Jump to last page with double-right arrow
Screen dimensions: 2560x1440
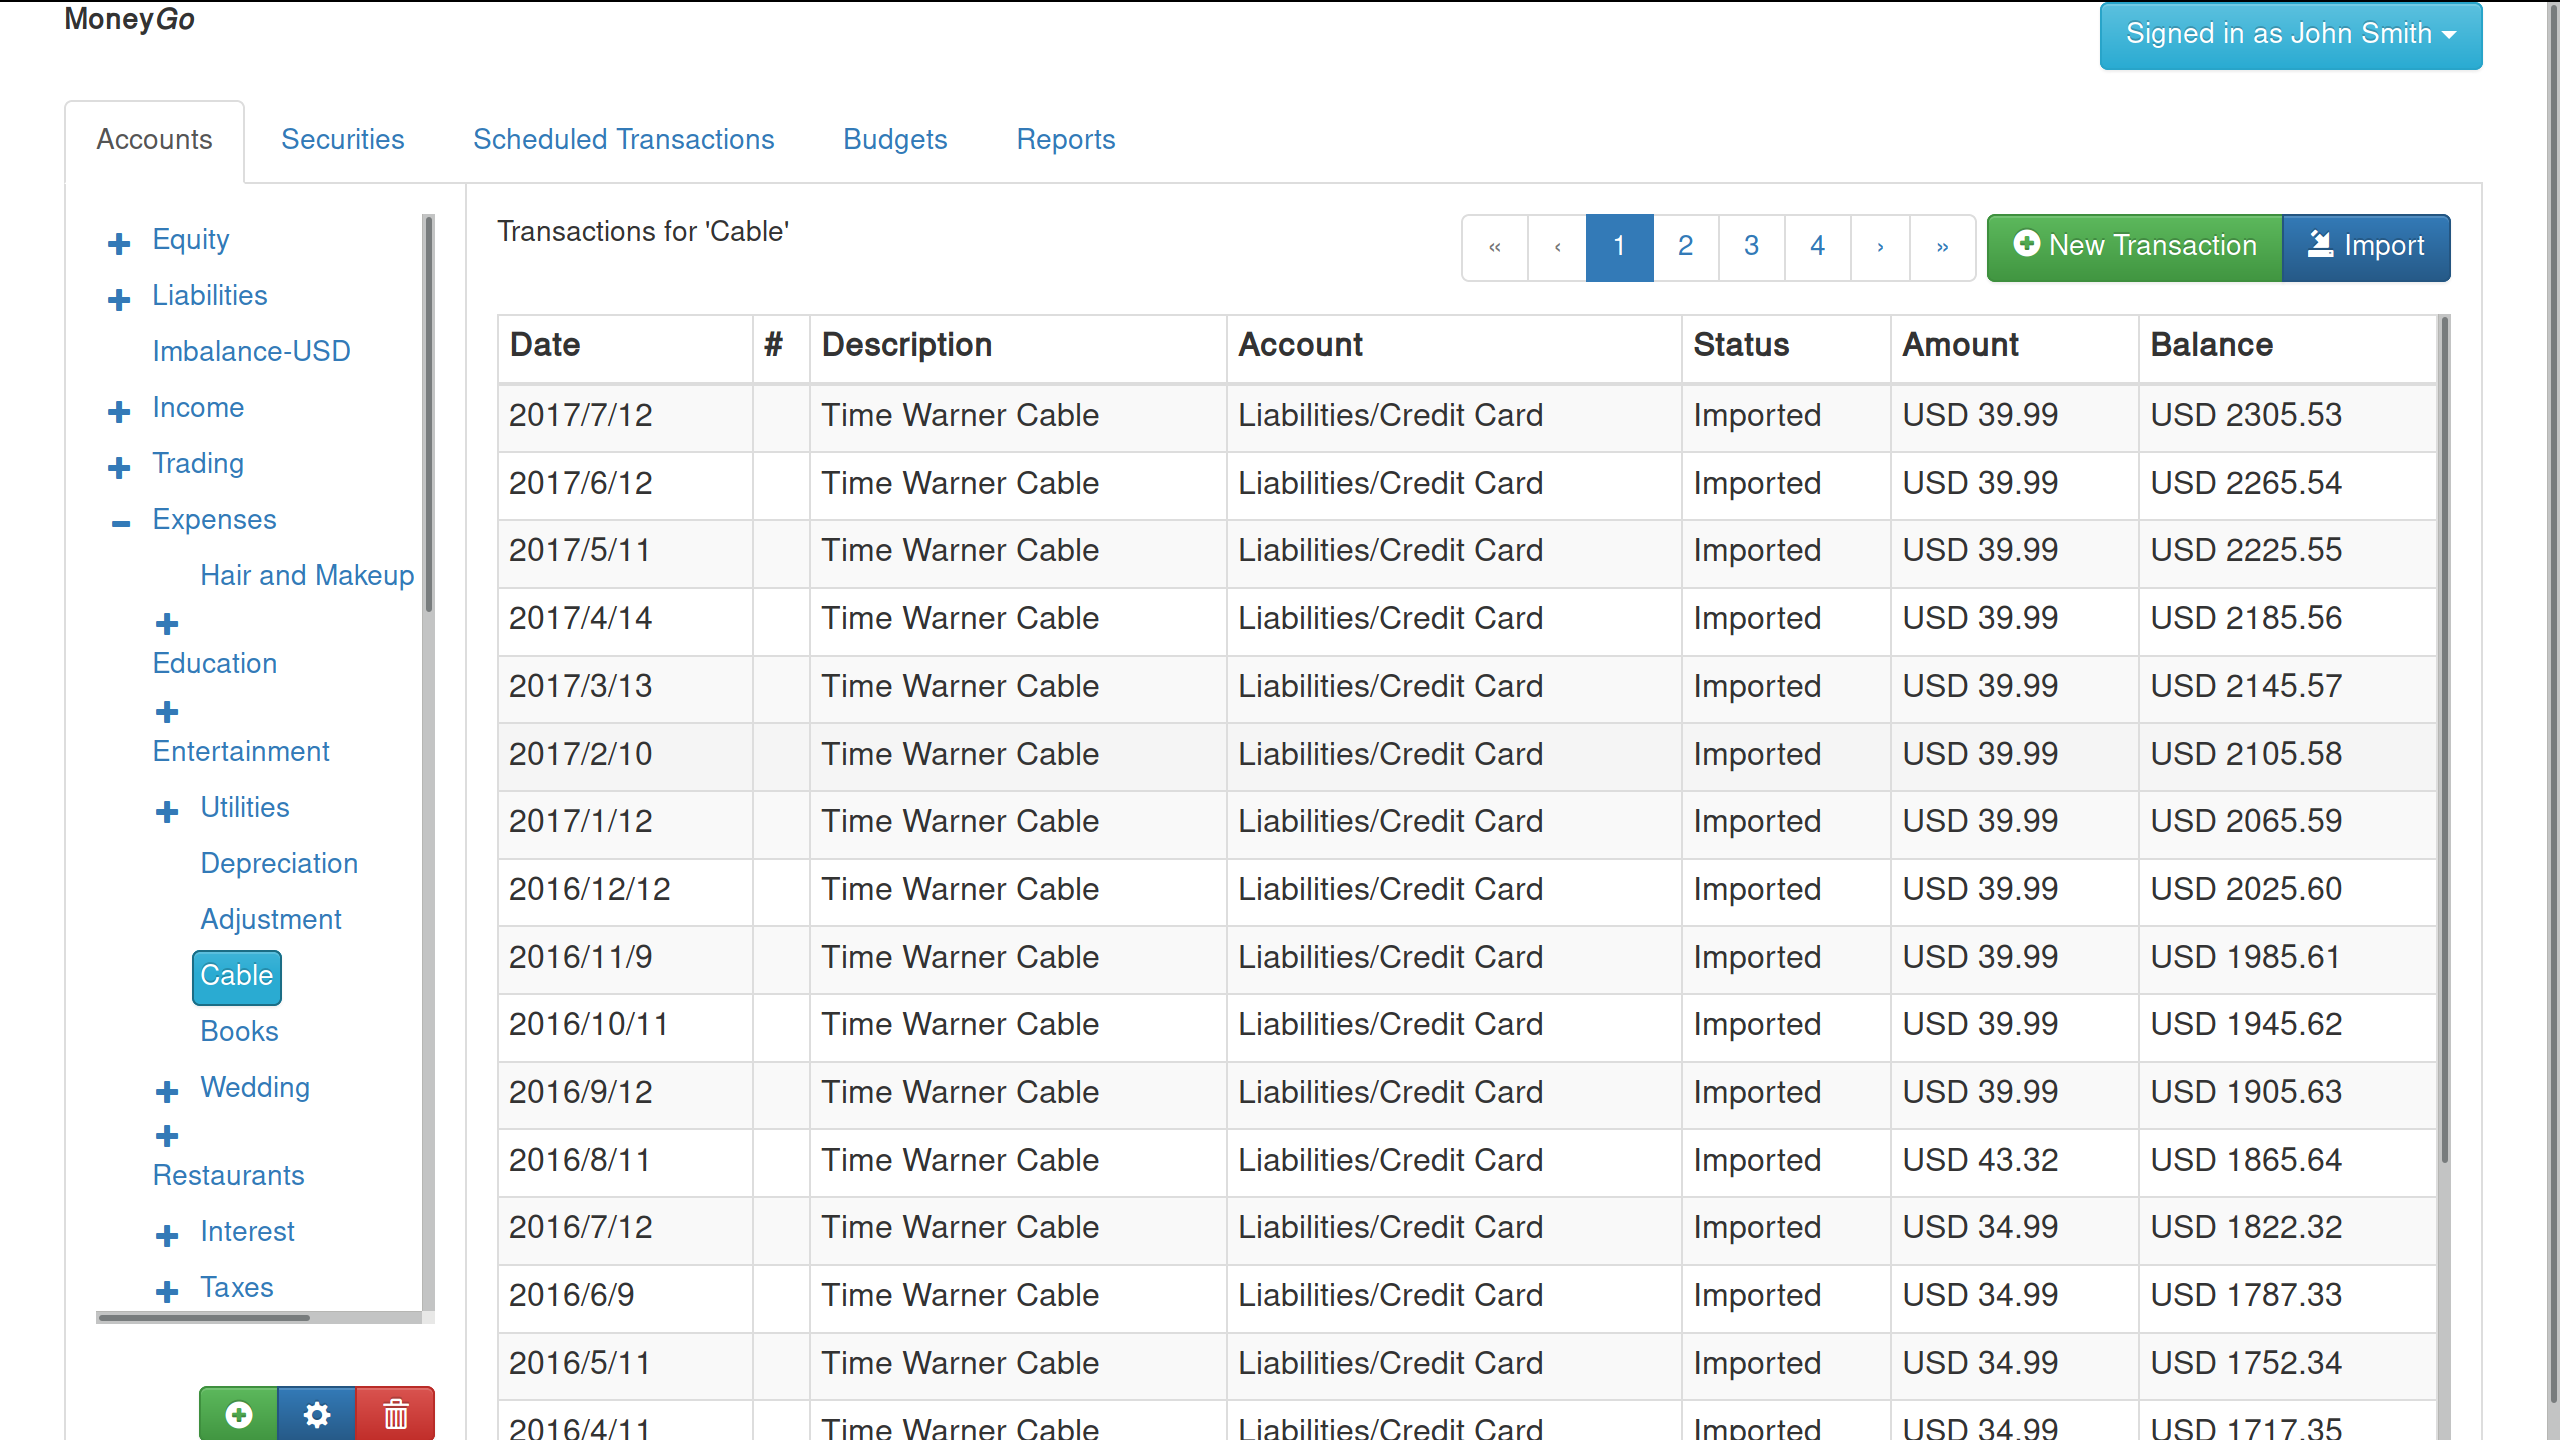(1942, 246)
